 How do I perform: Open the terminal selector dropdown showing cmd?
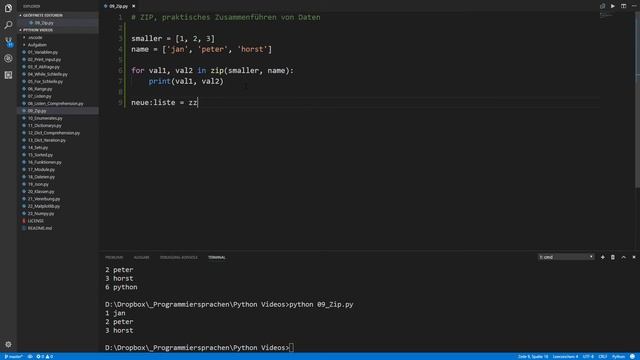tap(566, 257)
